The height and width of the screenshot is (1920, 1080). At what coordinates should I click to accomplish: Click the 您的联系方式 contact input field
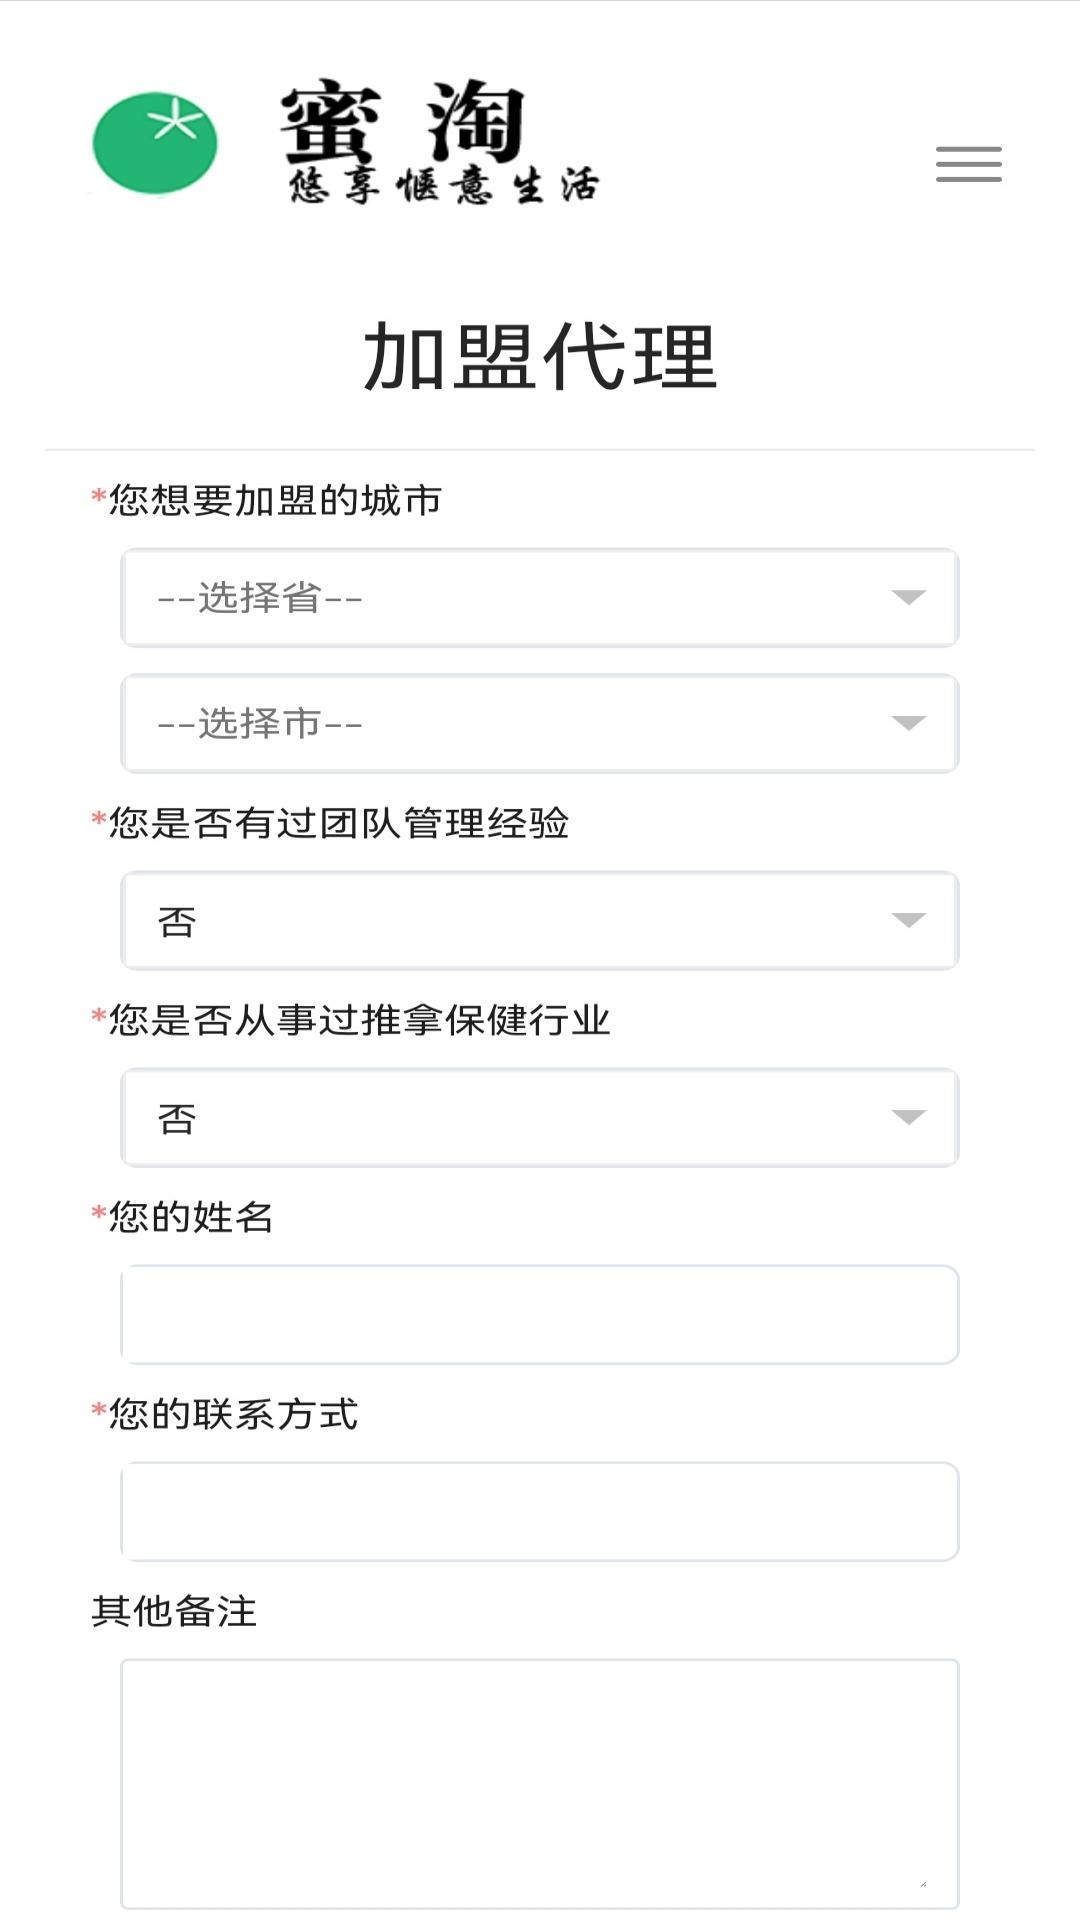pos(539,1512)
